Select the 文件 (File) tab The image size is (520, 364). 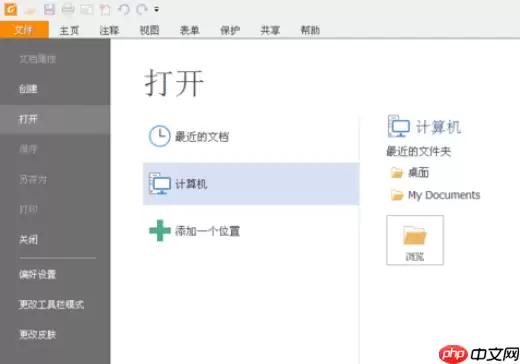click(x=24, y=30)
